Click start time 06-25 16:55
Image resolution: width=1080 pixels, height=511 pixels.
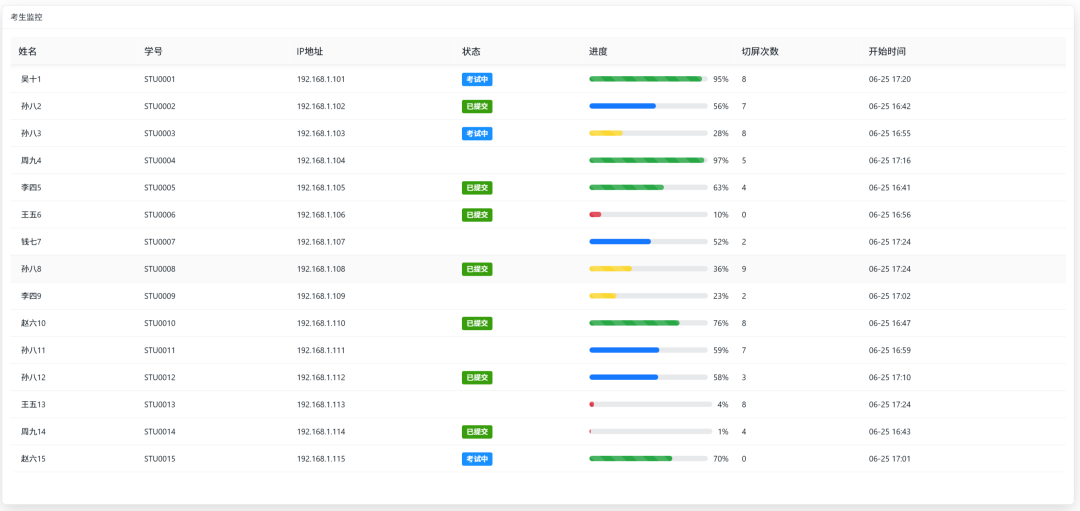(890, 134)
